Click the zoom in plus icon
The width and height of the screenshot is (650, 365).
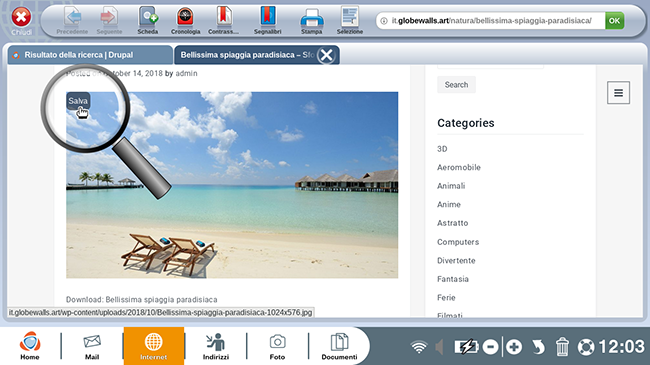point(514,346)
